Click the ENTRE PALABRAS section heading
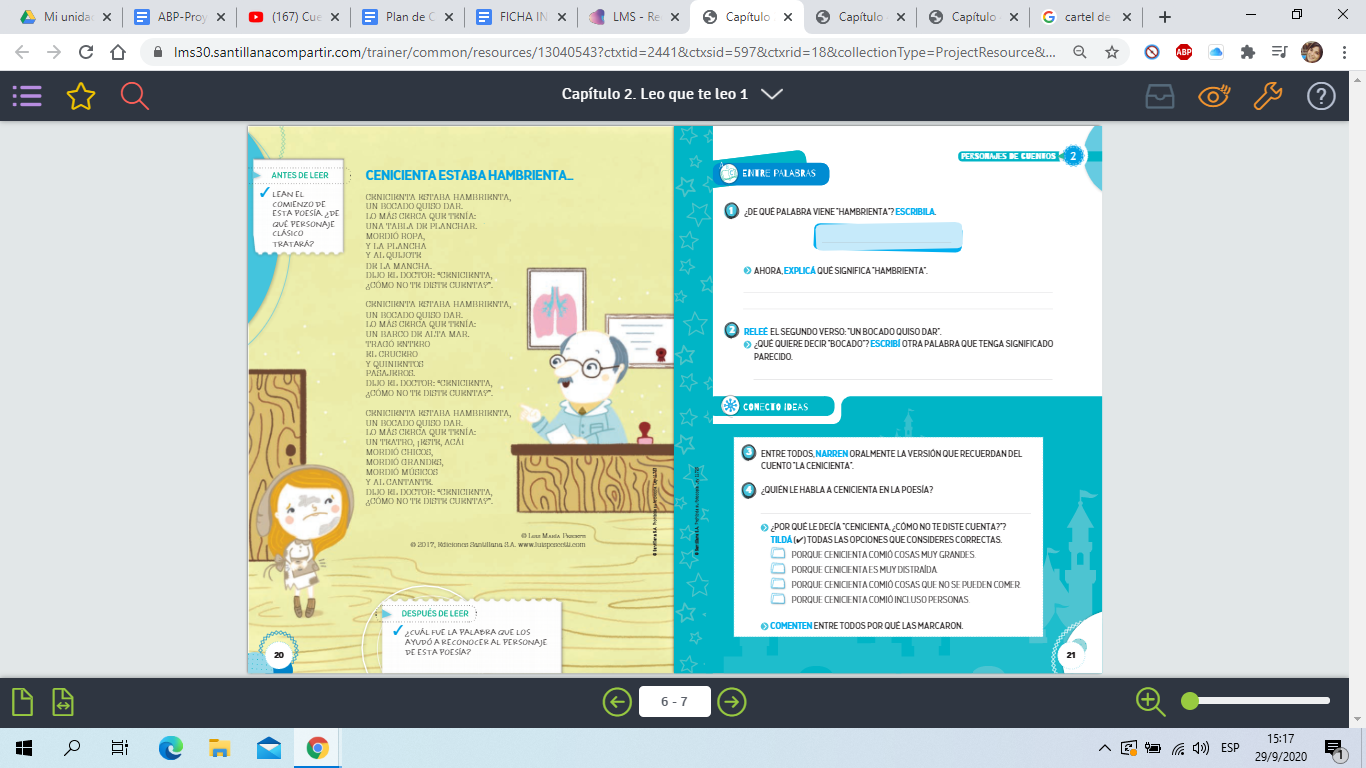Screen dimensions: 1366x768 [x=779, y=174]
